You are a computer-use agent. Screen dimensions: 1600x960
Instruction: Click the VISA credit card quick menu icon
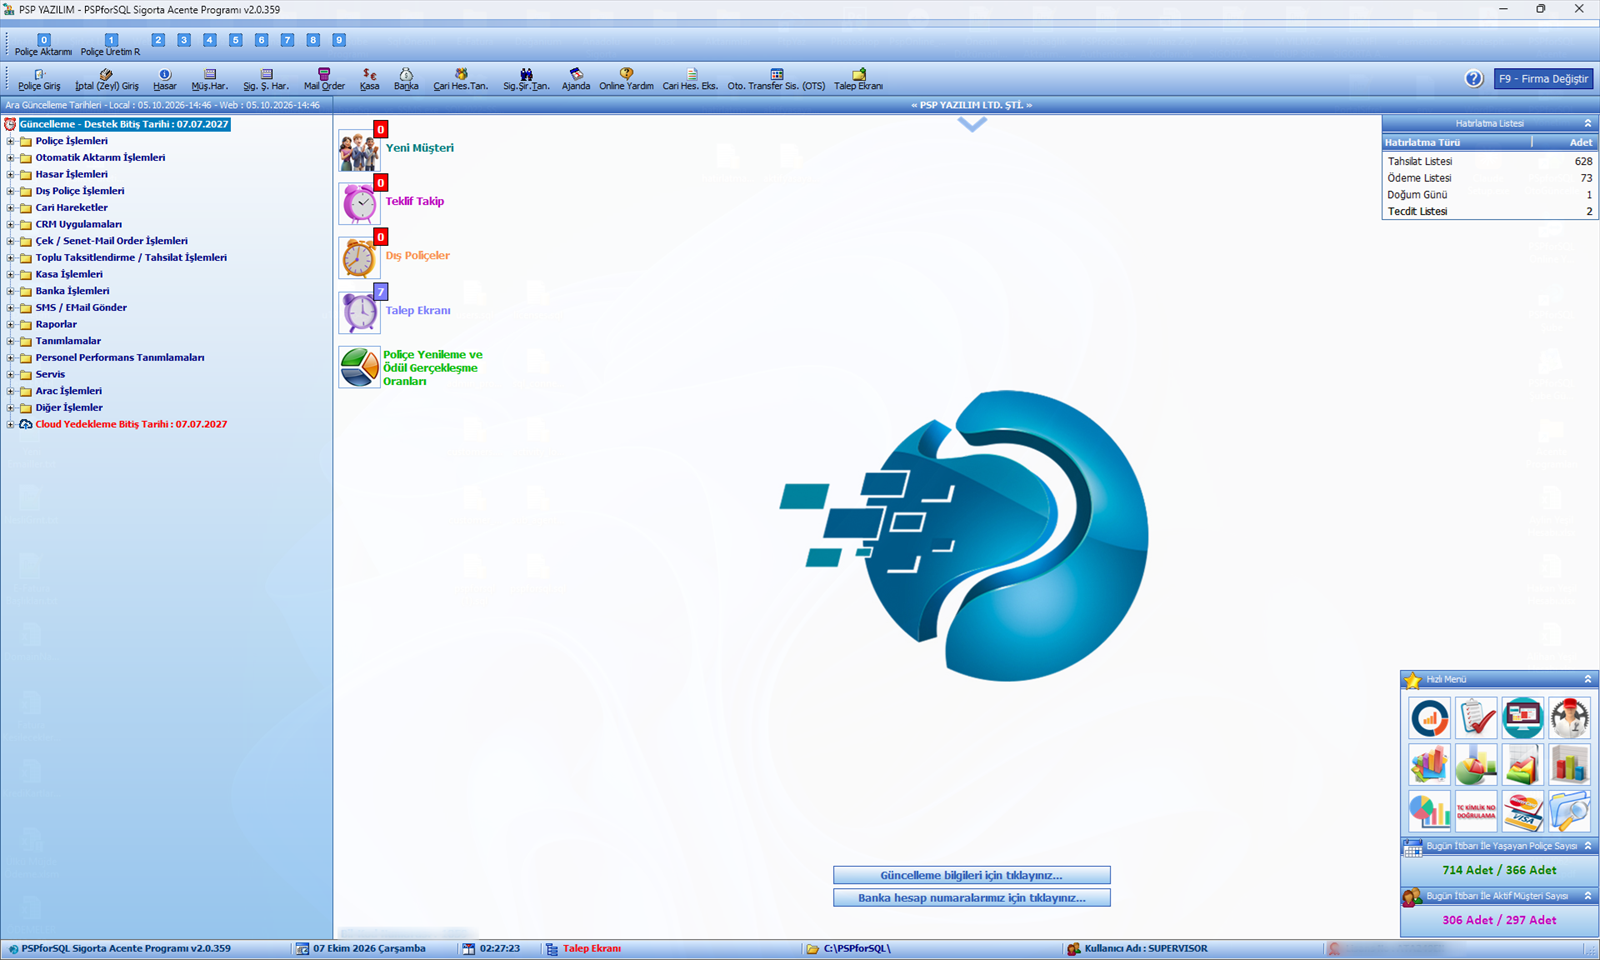[x=1522, y=811]
